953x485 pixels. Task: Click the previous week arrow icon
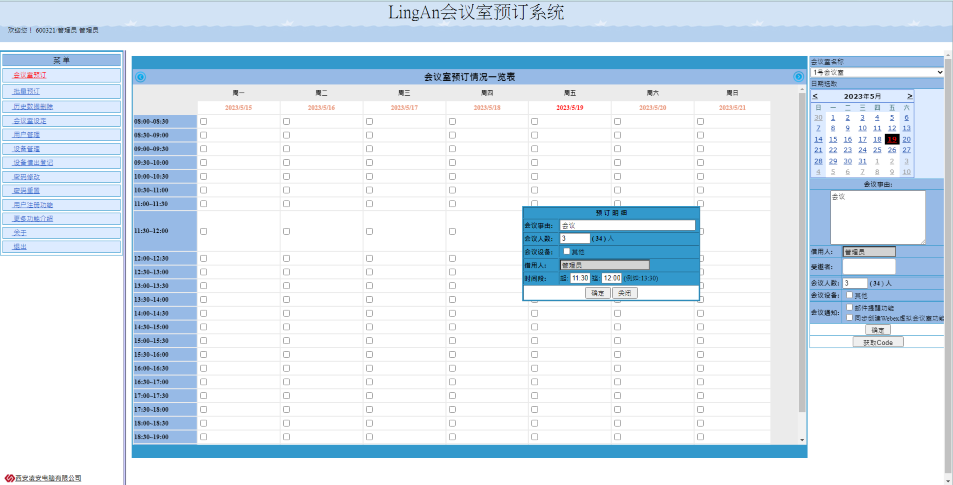(140, 77)
